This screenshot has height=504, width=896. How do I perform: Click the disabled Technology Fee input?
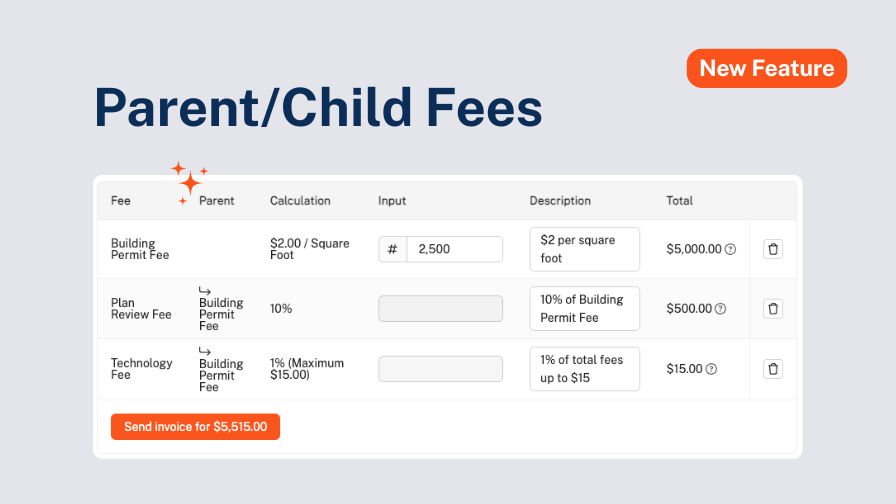pos(440,369)
